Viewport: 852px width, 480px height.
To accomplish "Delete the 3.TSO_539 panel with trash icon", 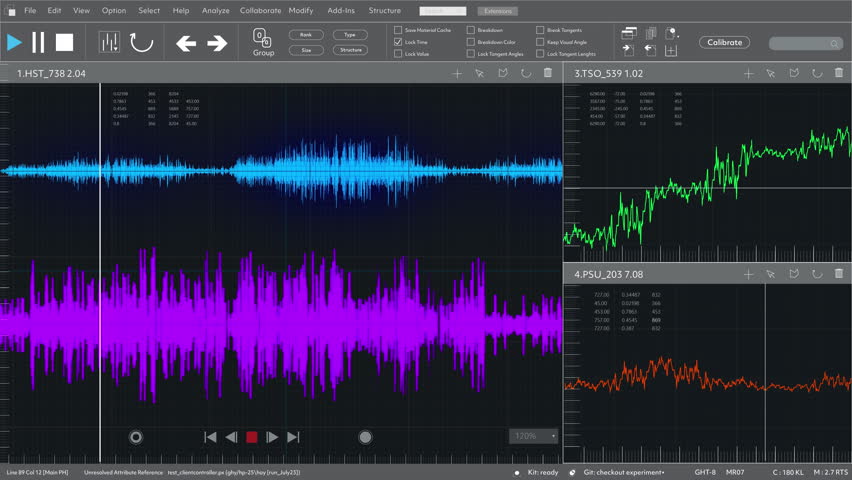I will tap(839, 72).
